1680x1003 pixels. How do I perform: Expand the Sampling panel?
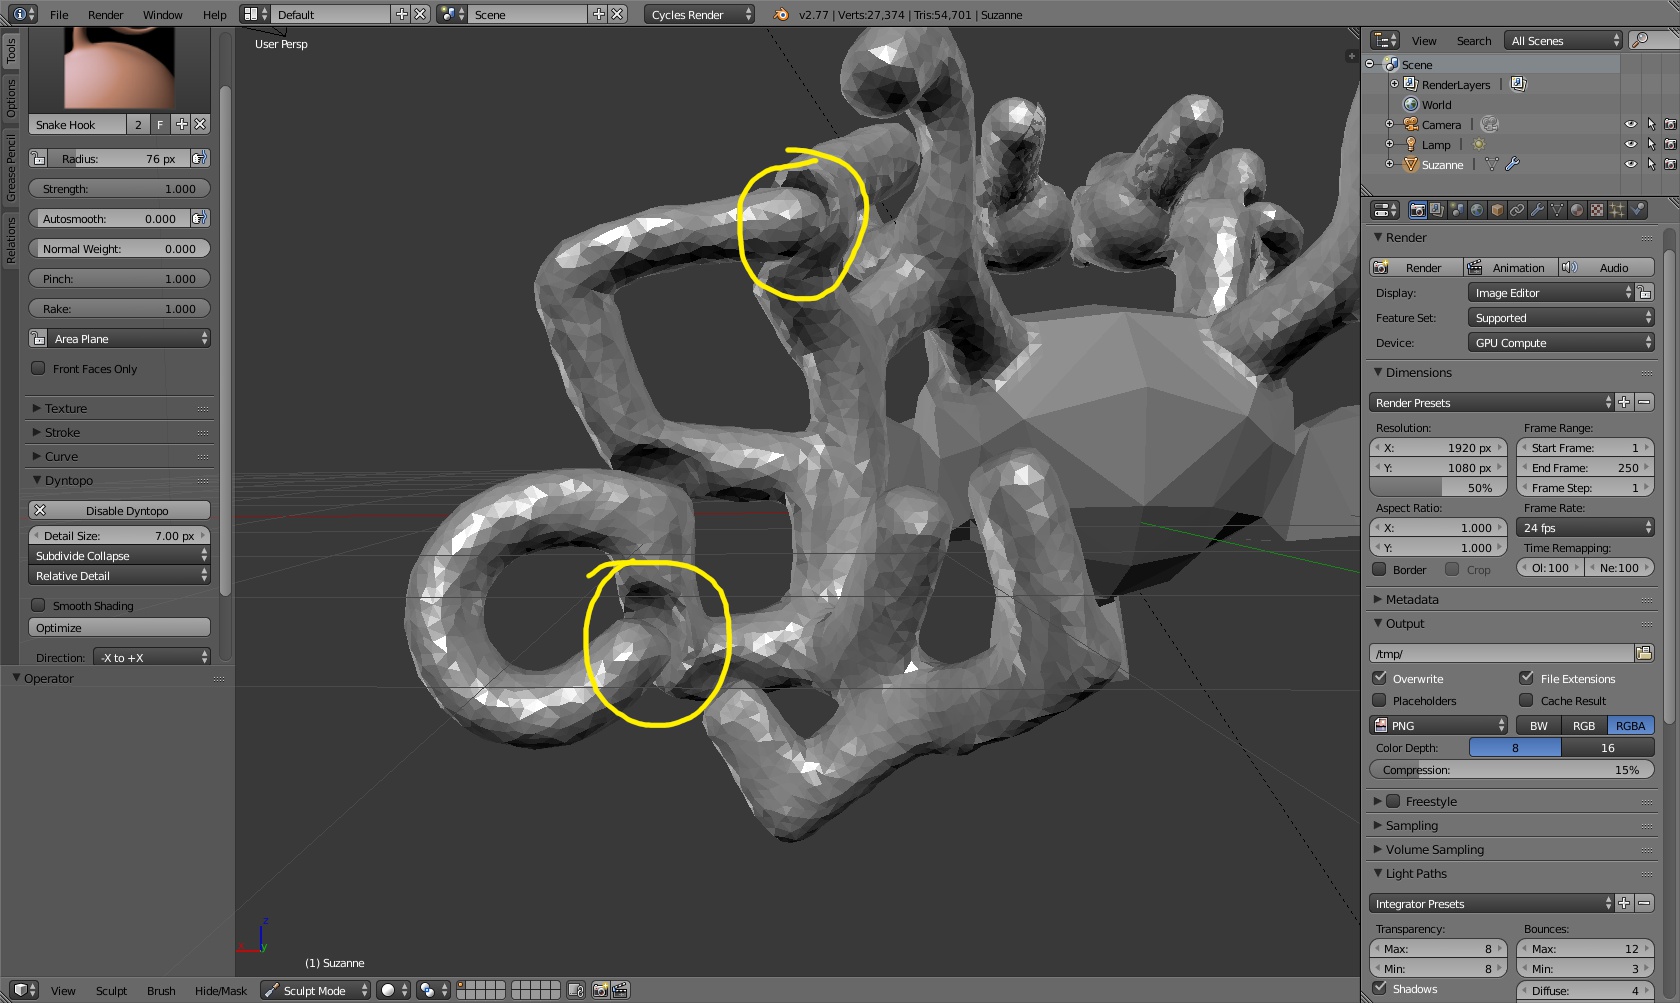point(1412,825)
